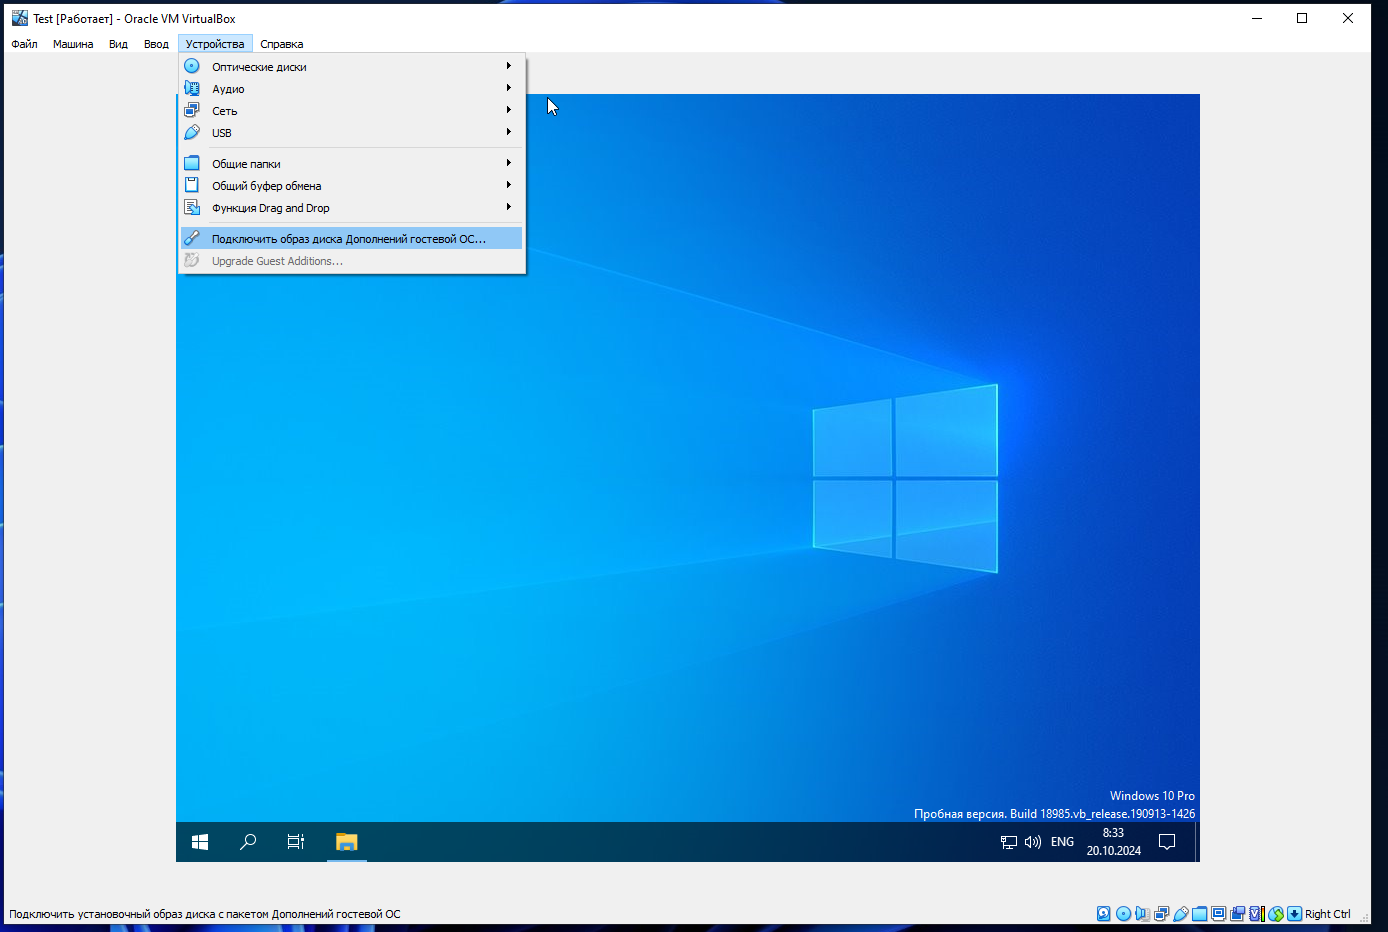1388x932 pixels.
Task: Maximize the VirtualBox window
Action: click(1302, 18)
